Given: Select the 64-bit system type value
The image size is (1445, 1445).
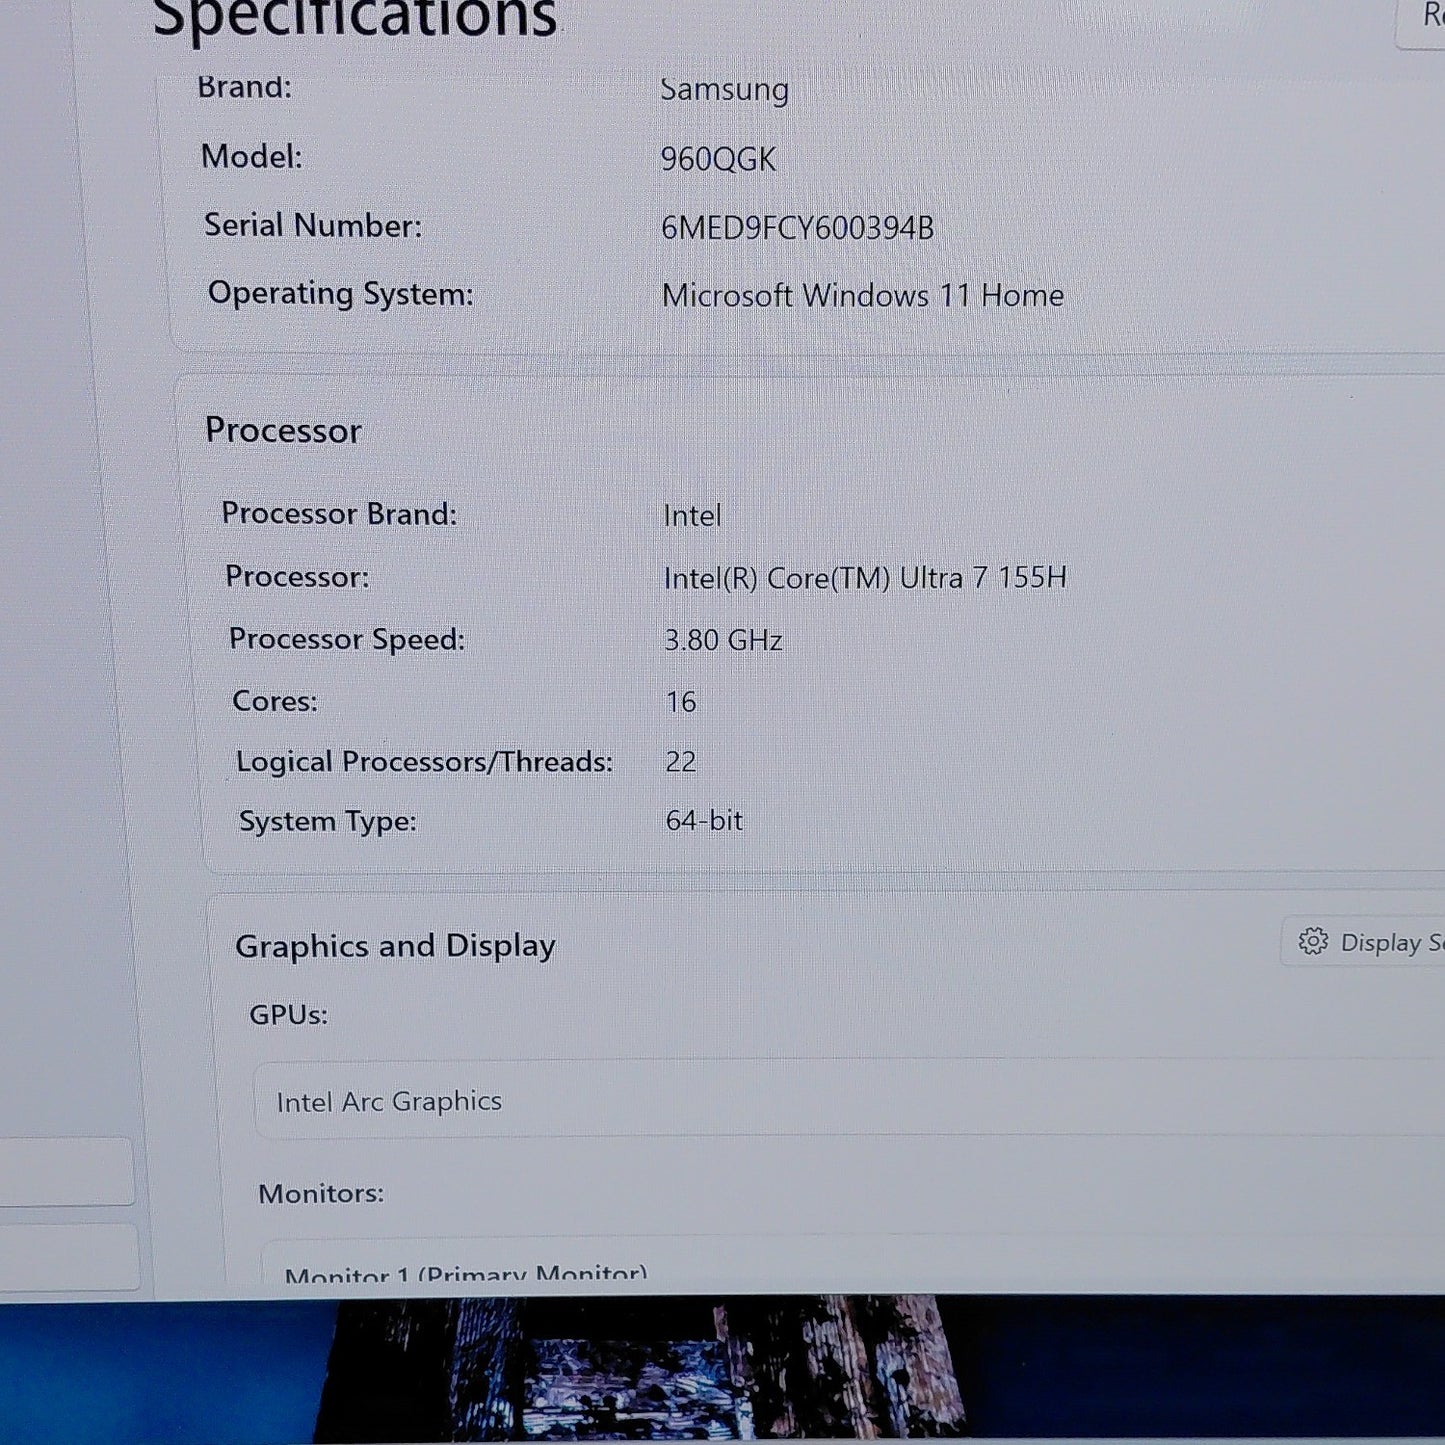Looking at the screenshot, I should (704, 821).
